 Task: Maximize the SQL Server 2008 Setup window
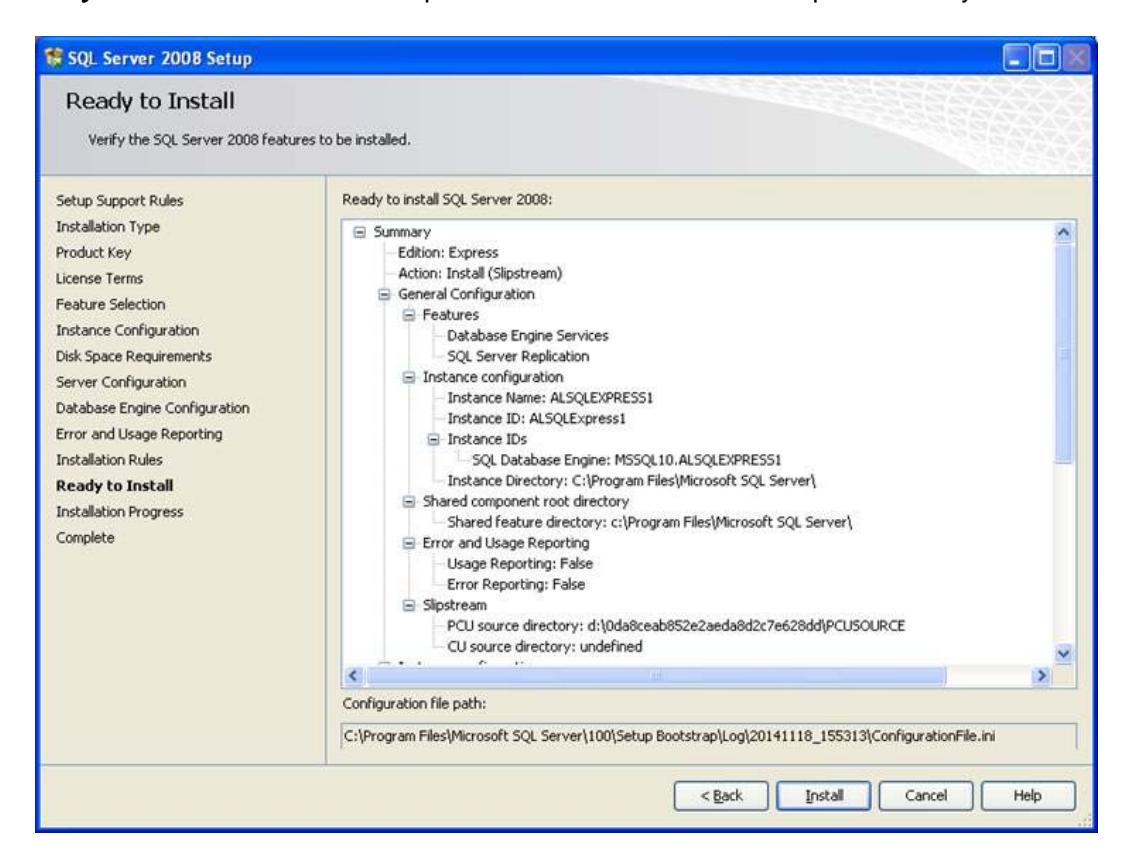[1047, 58]
